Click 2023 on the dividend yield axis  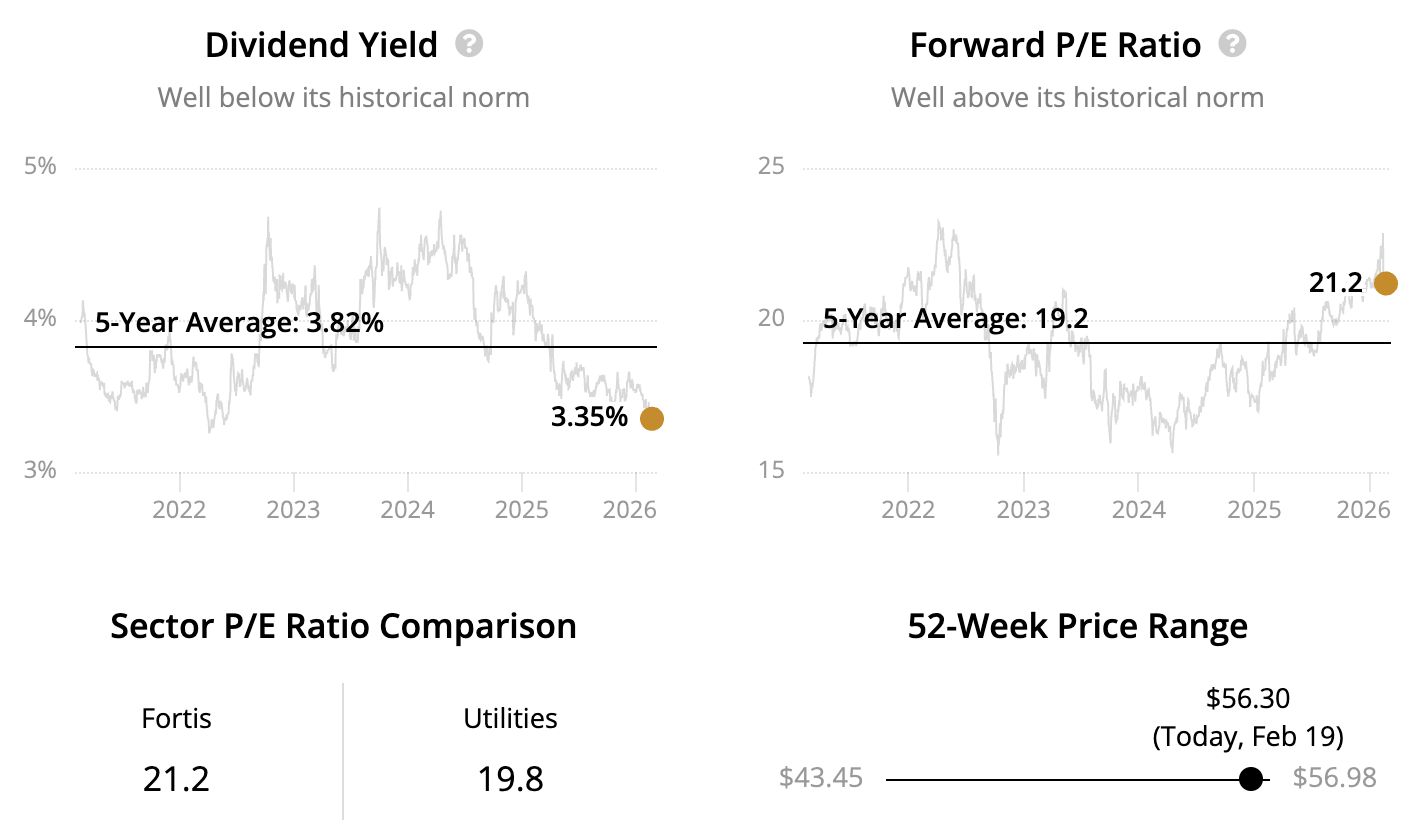pyautogui.click(x=293, y=510)
